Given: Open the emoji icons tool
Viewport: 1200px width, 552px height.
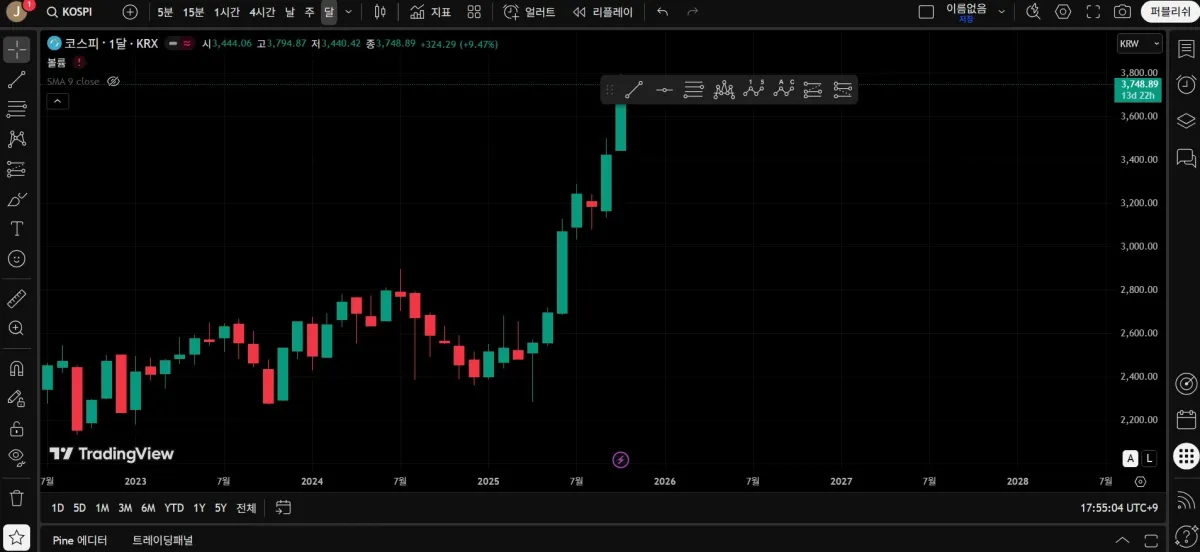Looking at the screenshot, I should tap(17, 258).
